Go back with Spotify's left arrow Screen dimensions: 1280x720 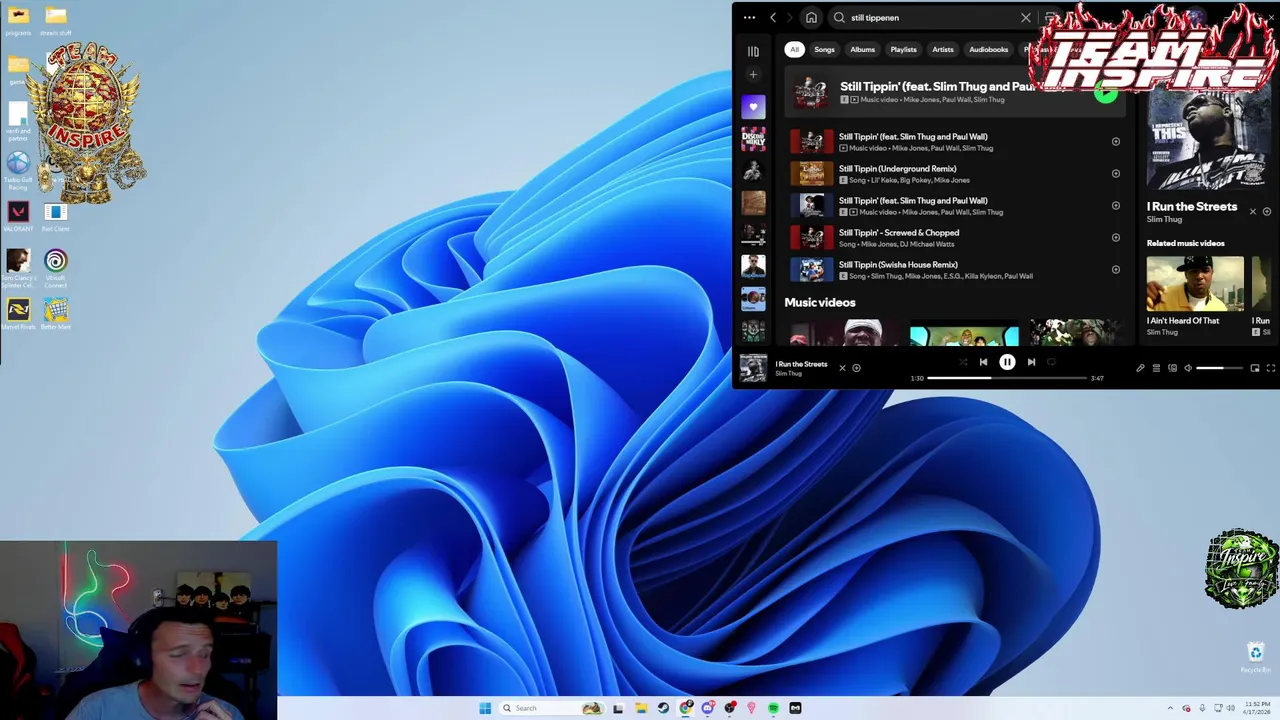773,17
